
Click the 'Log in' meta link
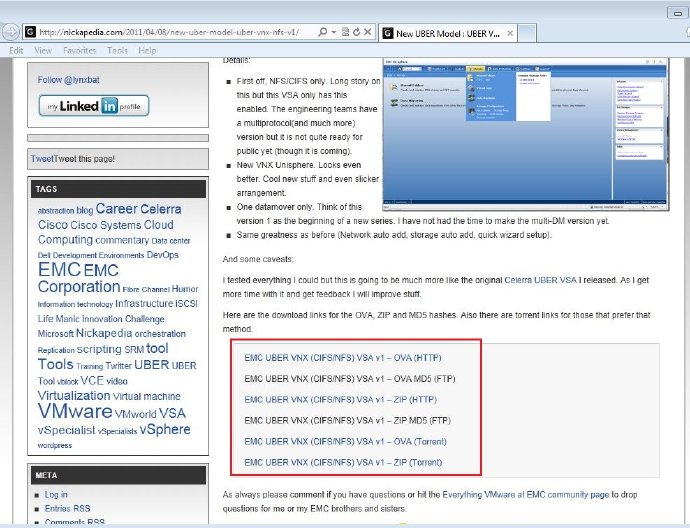[56, 495]
